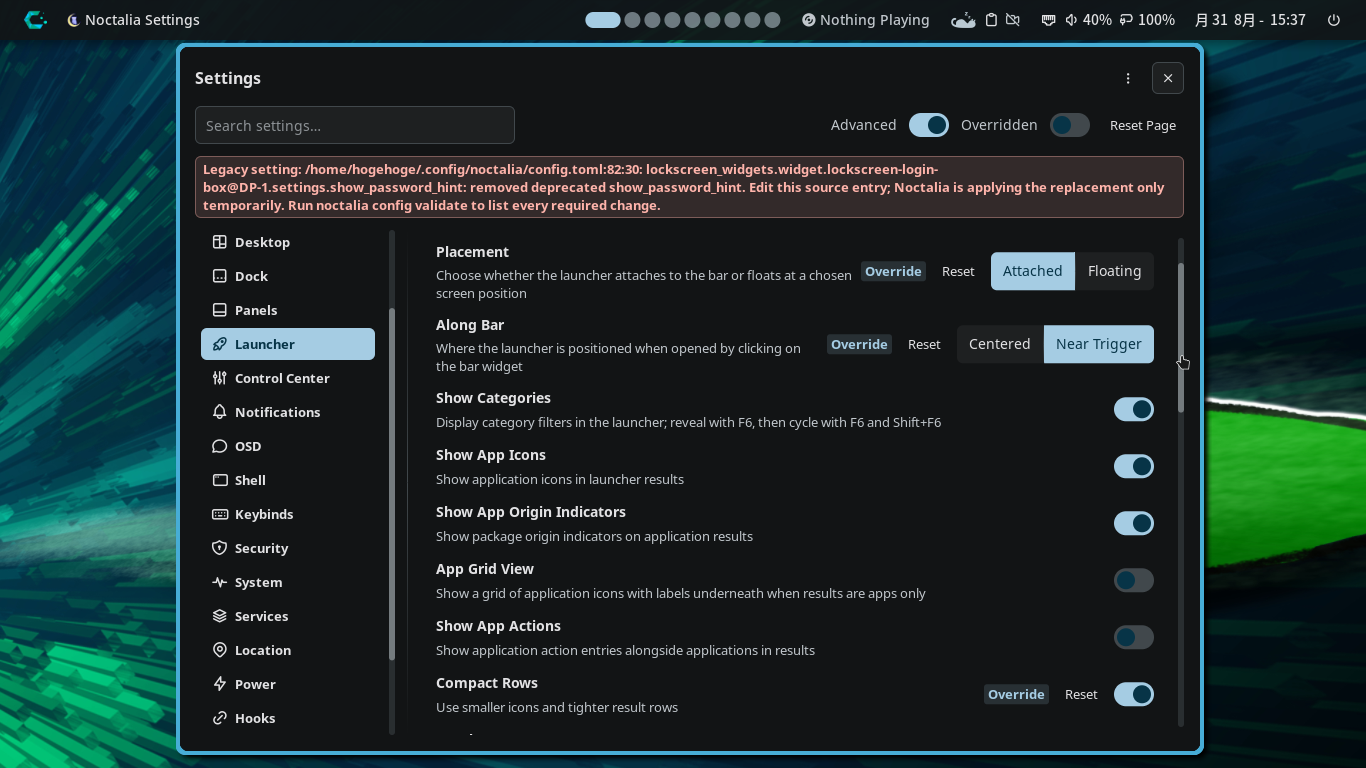The width and height of the screenshot is (1366, 768).
Task: Open the clipboard icon in the top bar
Action: coord(991,20)
